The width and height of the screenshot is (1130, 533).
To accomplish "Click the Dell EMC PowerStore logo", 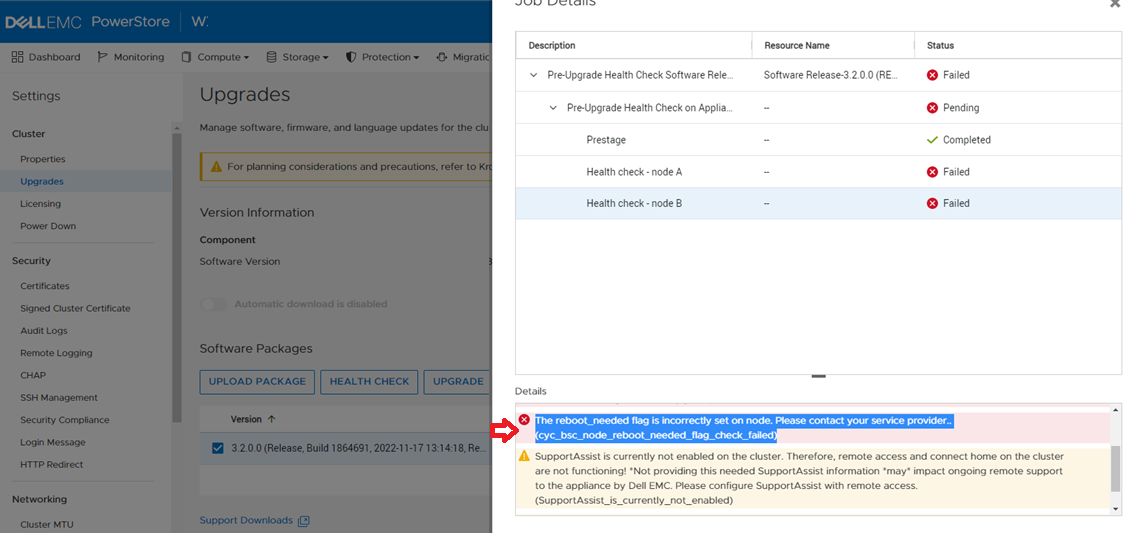I will (x=87, y=22).
